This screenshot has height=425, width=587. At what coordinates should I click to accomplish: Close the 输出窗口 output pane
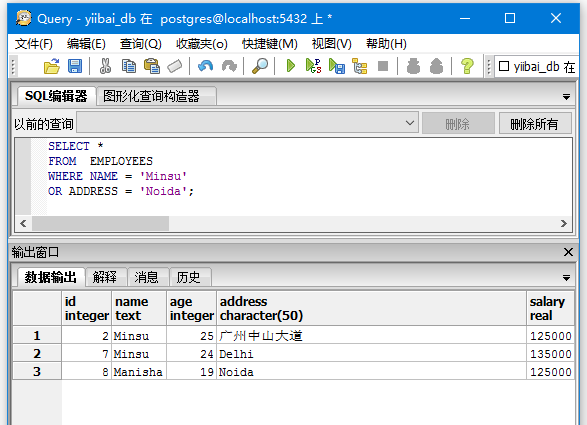pos(568,252)
